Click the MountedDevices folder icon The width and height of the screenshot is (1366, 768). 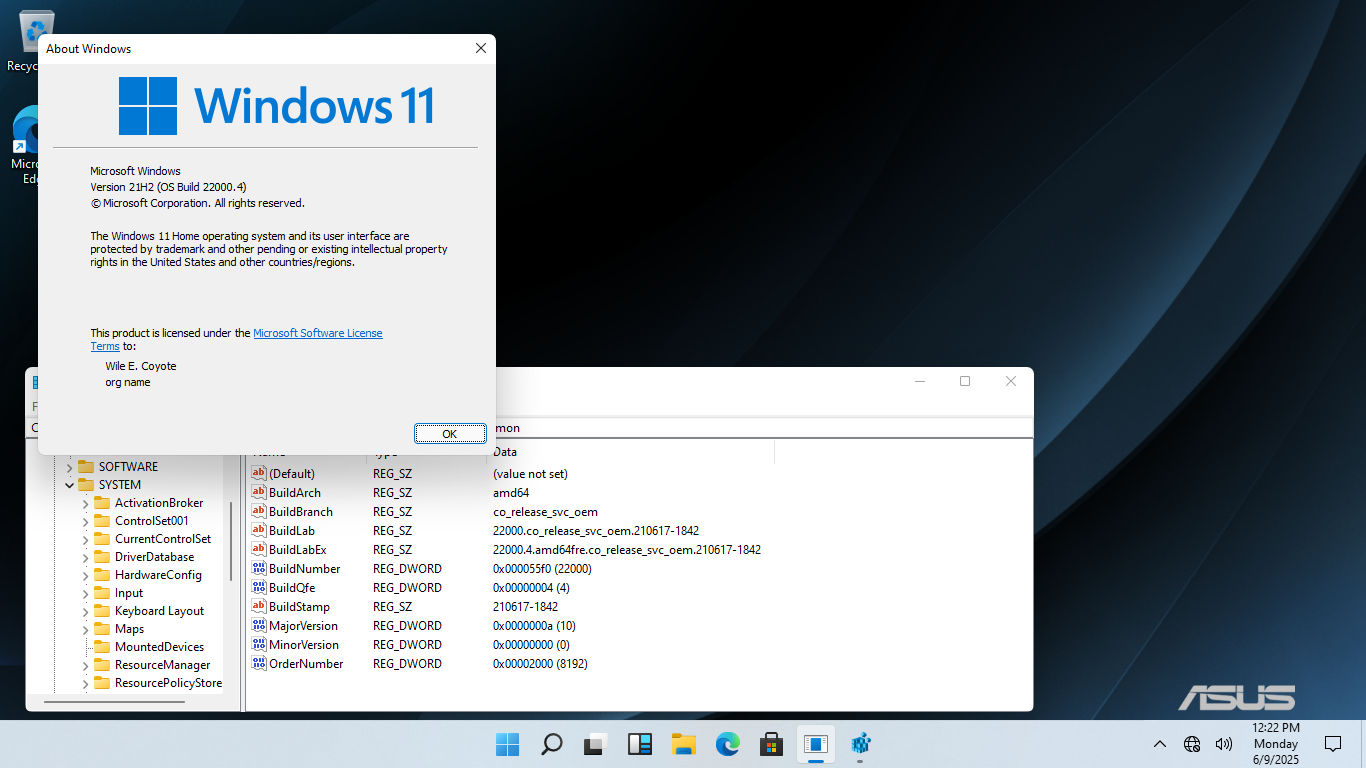[102, 647]
